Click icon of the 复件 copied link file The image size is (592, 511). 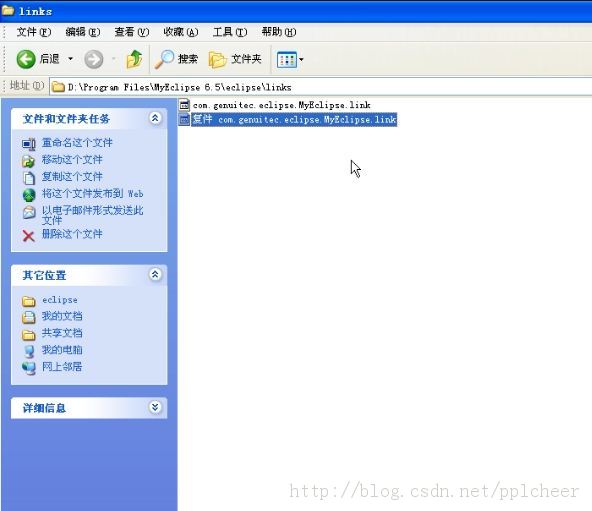(x=184, y=119)
